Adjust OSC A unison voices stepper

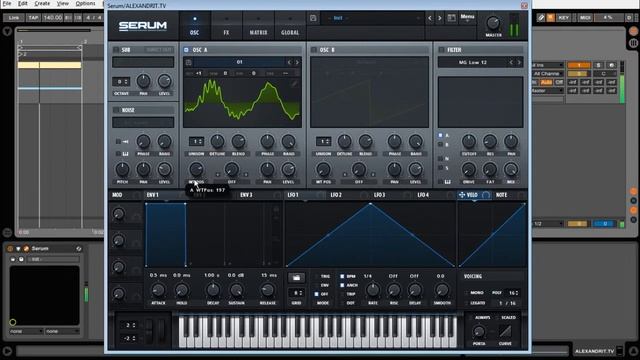(196, 141)
